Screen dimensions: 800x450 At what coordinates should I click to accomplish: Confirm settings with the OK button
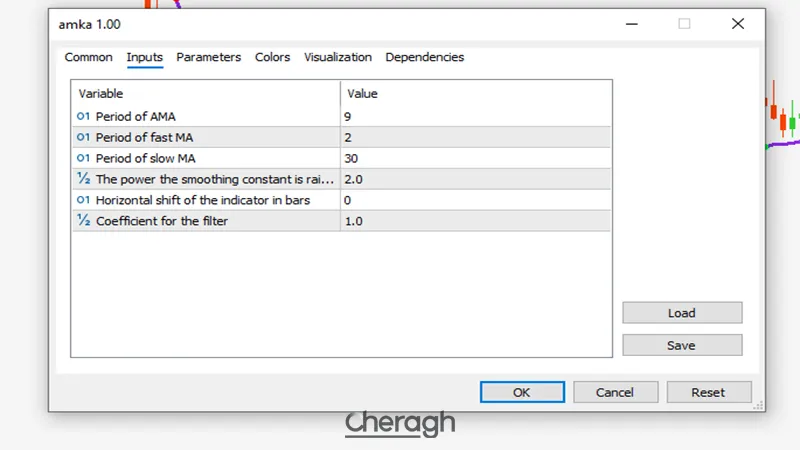tap(521, 393)
